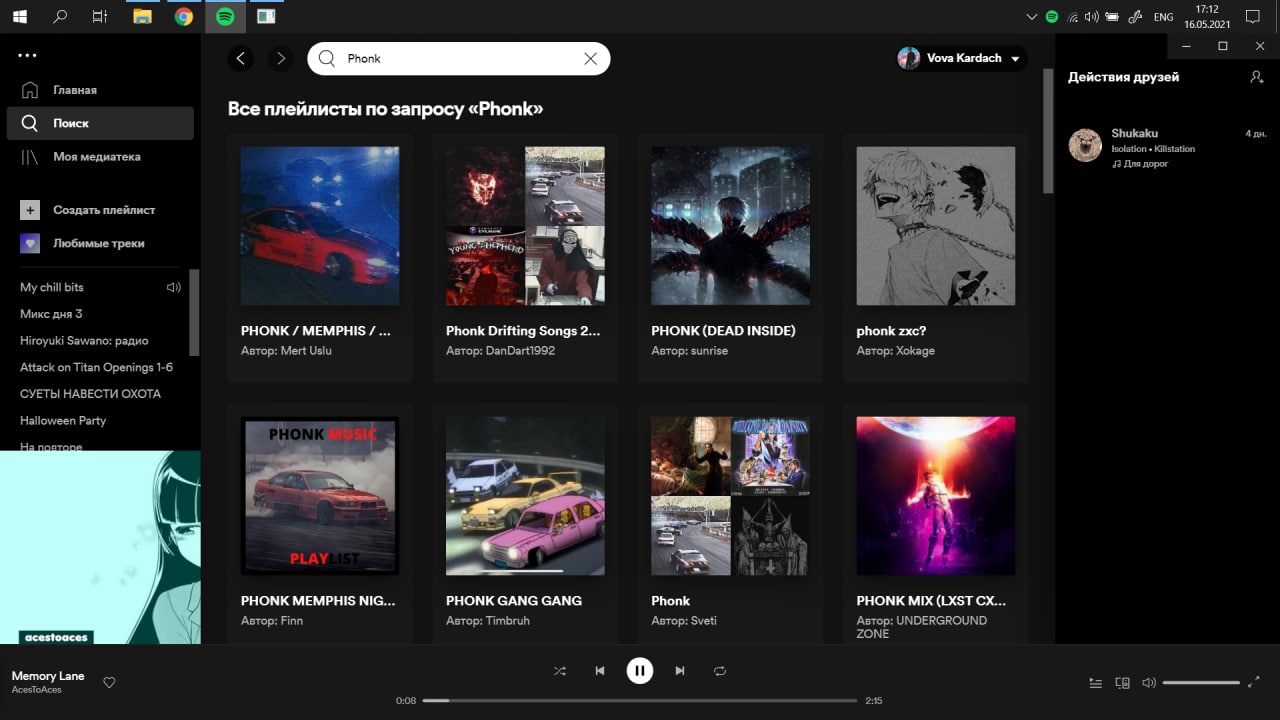
Task: Click the main content vertical scrollbar
Action: click(1048, 130)
